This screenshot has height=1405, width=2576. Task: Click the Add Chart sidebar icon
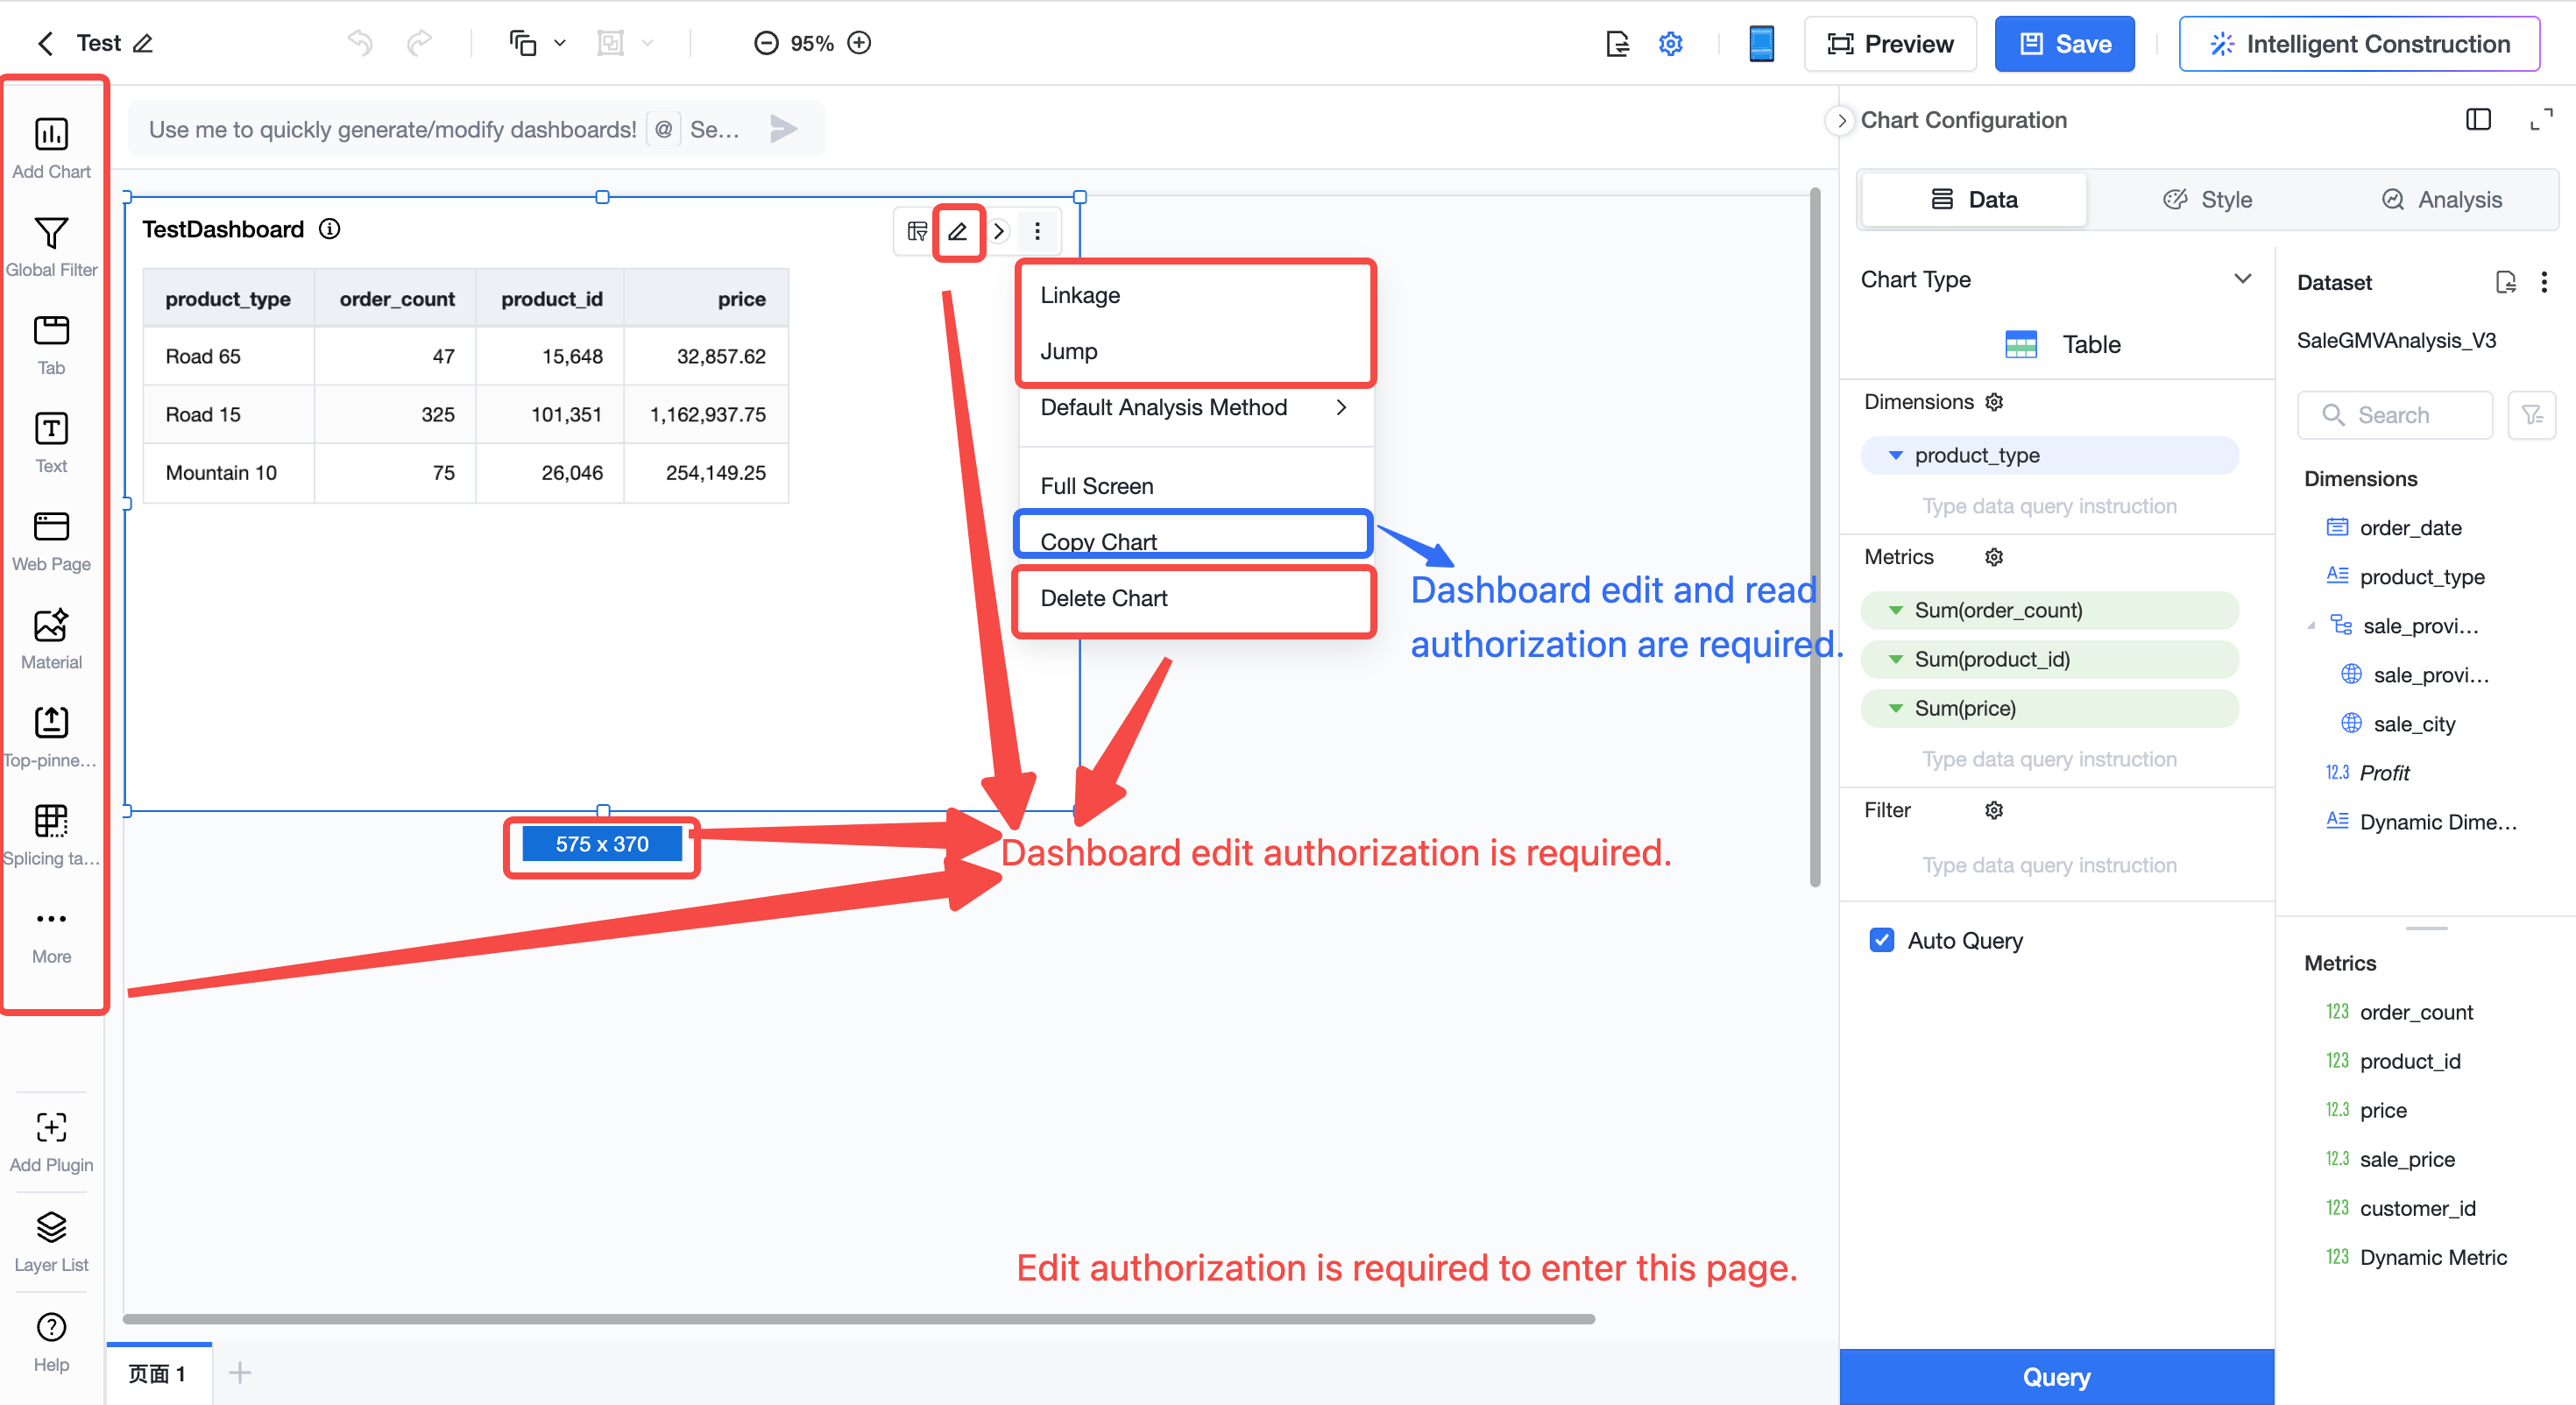[51, 134]
